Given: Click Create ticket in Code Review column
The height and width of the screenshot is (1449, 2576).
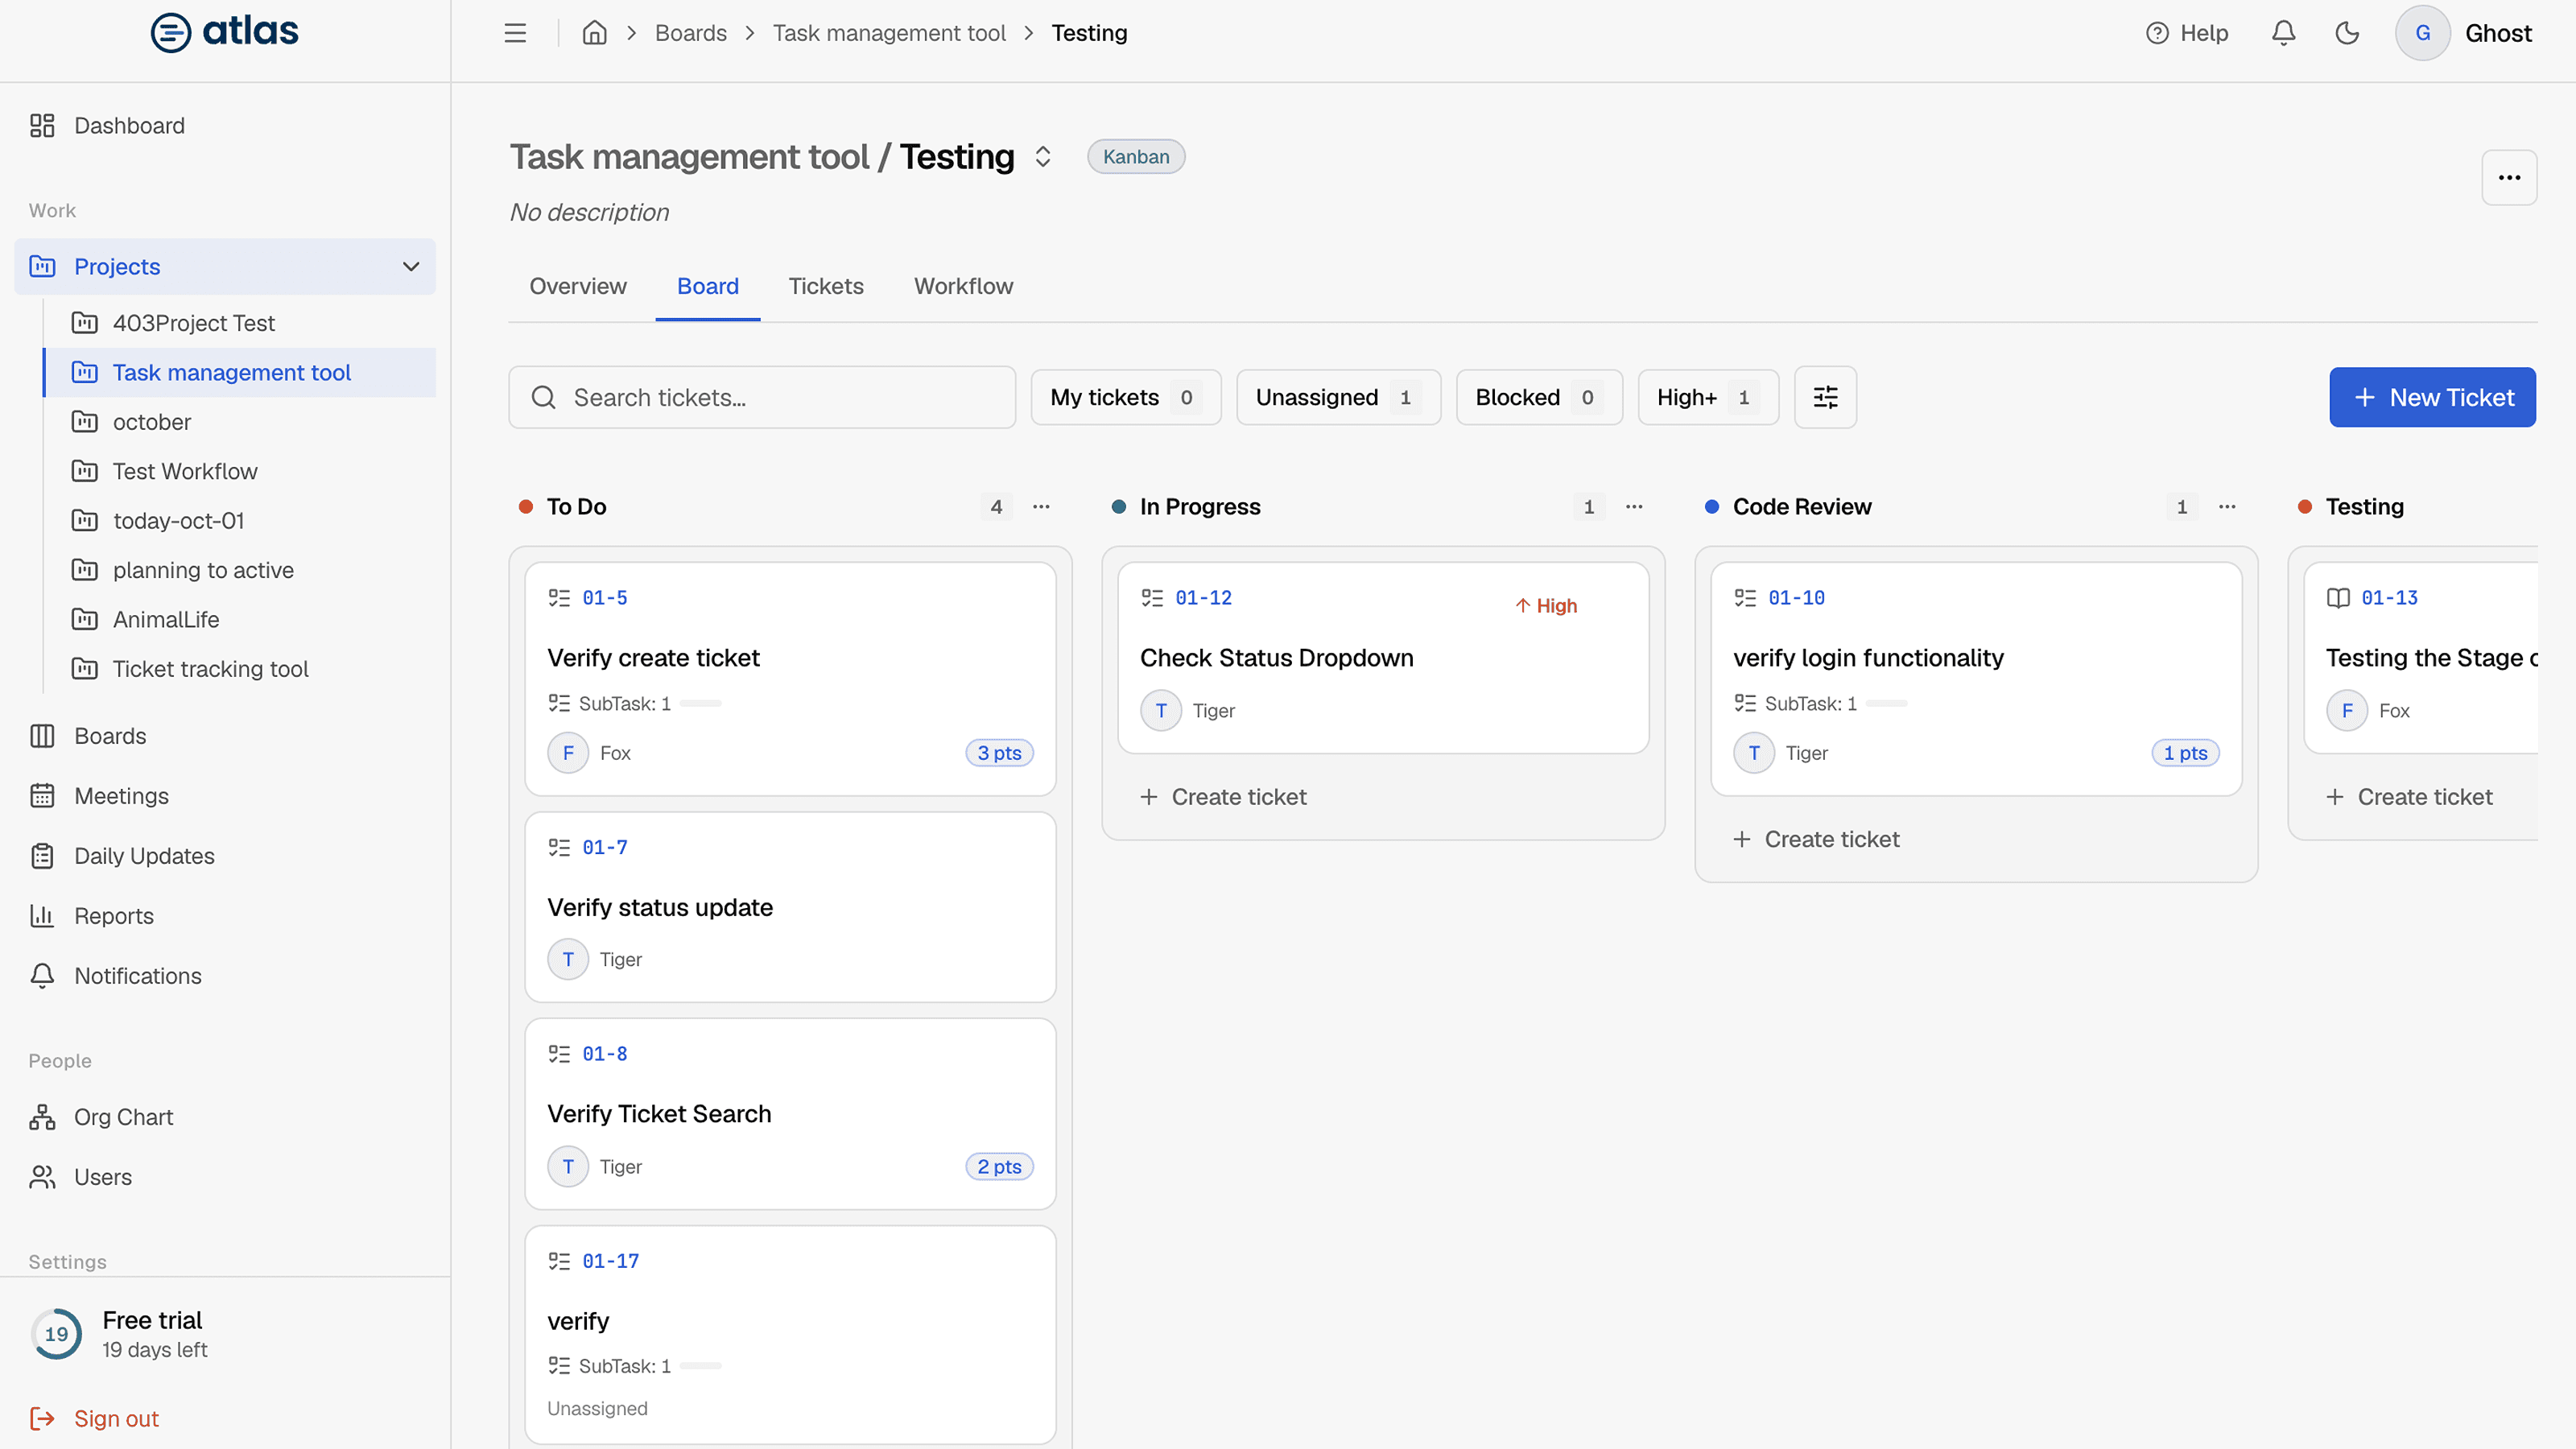Looking at the screenshot, I should (1816, 840).
